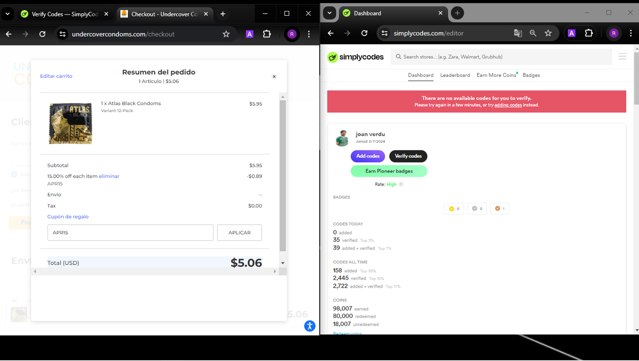Close the Dashboard browser tab
This screenshot has height=361, width=639.
(x=440, y=13)
